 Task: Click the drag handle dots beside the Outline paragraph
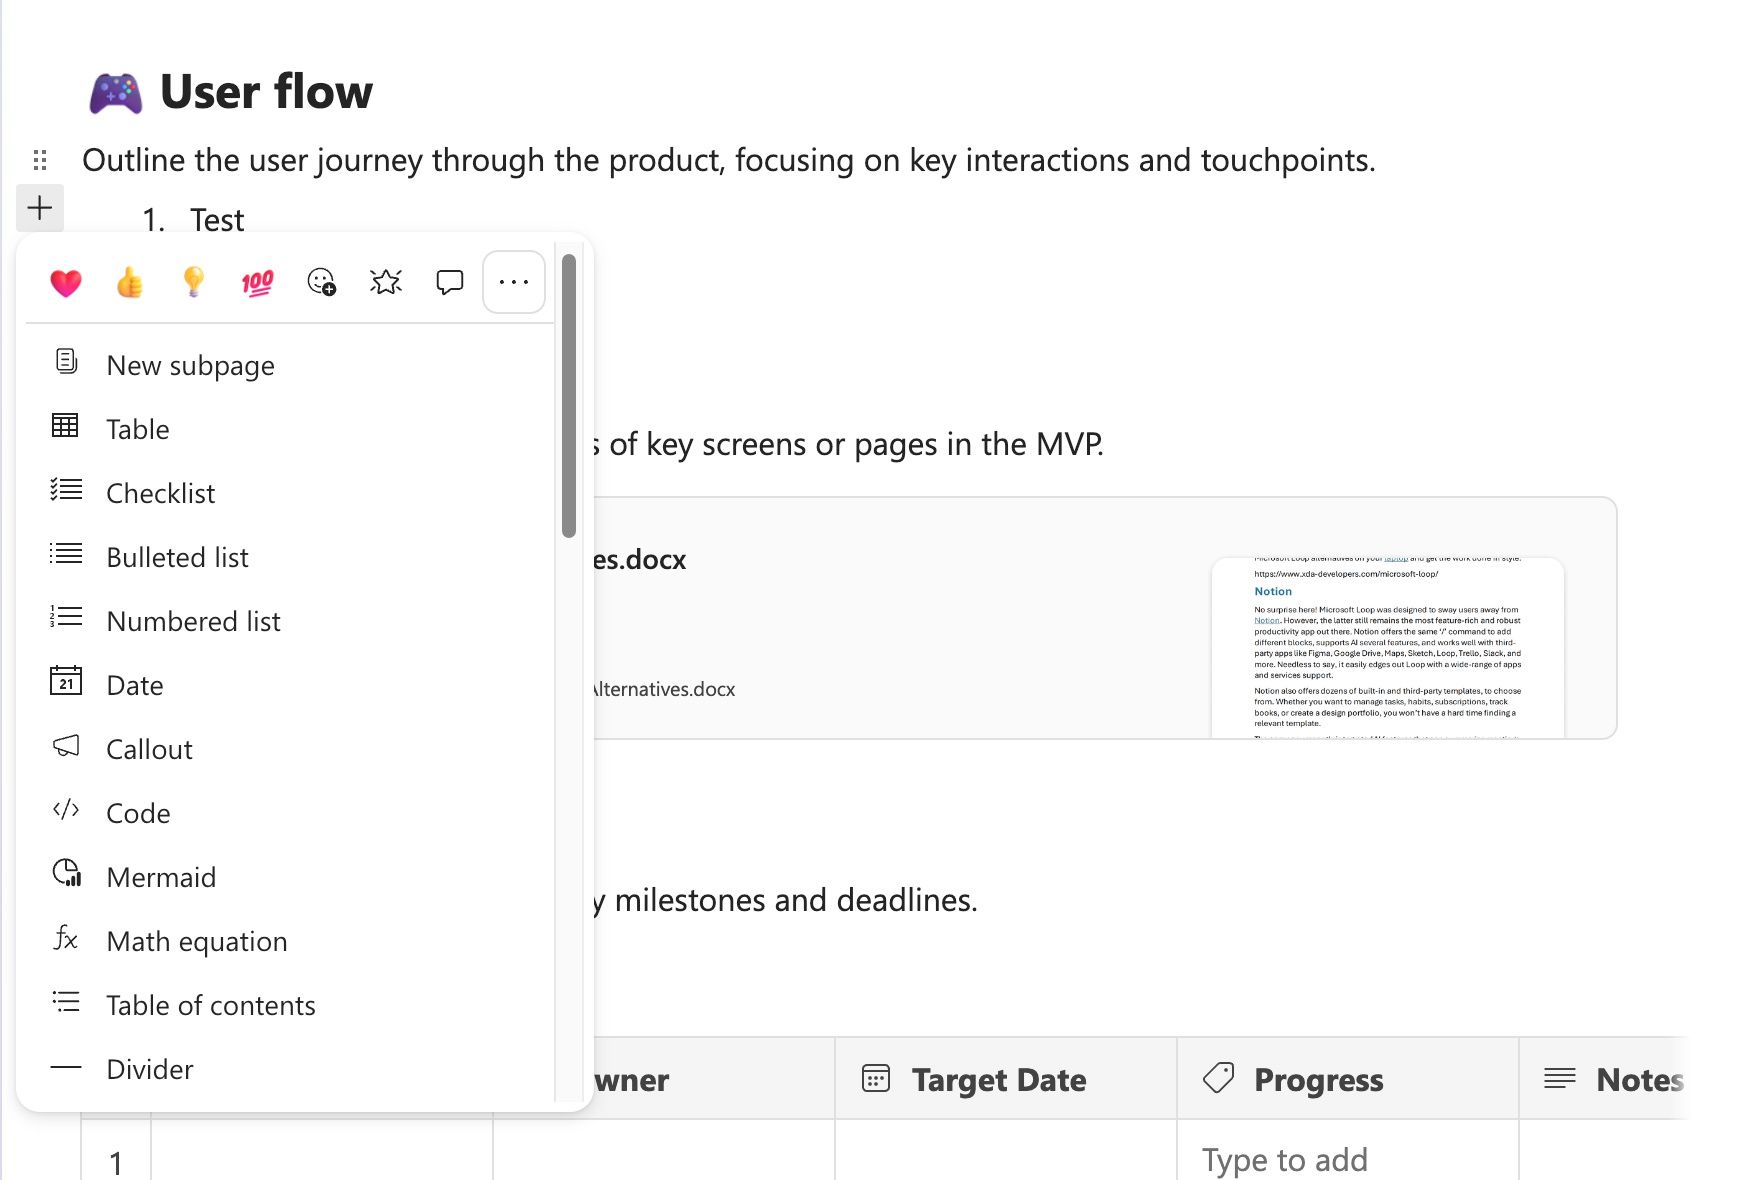pyautogui.click(x=40, y=160)
